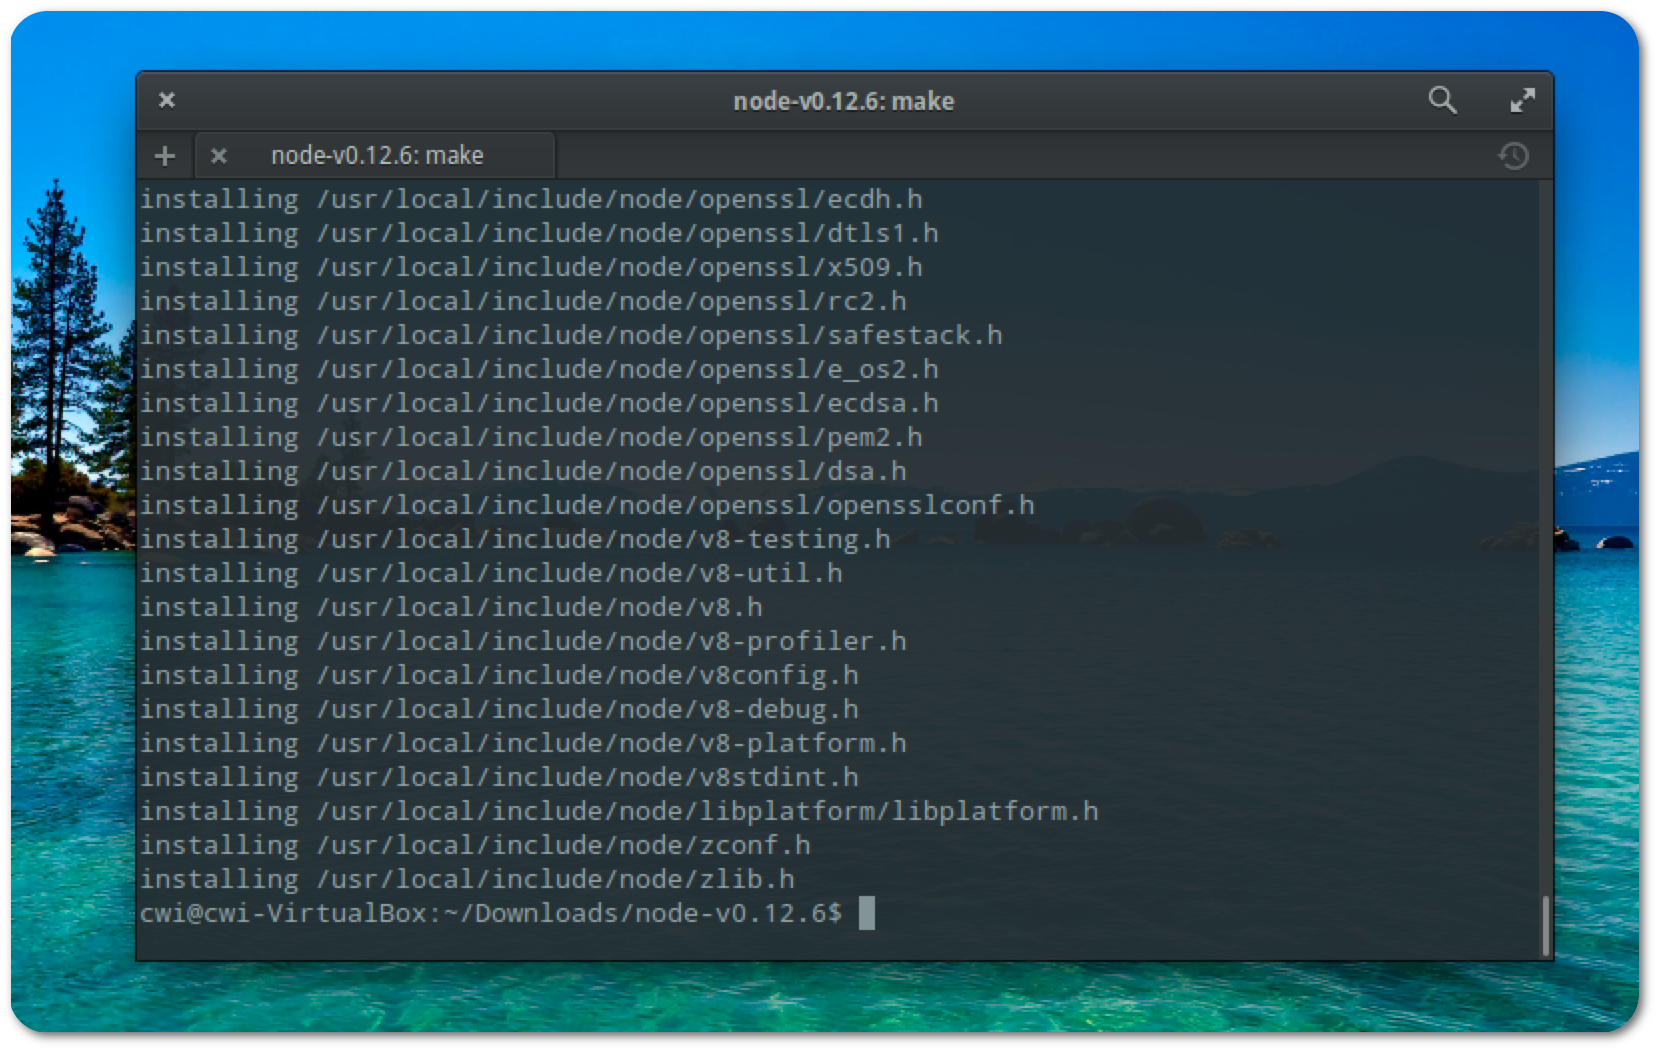Close the node-v0.12.6 tab
Screen dimensions: 1658x1051
pyautogui.click(x=219, y=155)
